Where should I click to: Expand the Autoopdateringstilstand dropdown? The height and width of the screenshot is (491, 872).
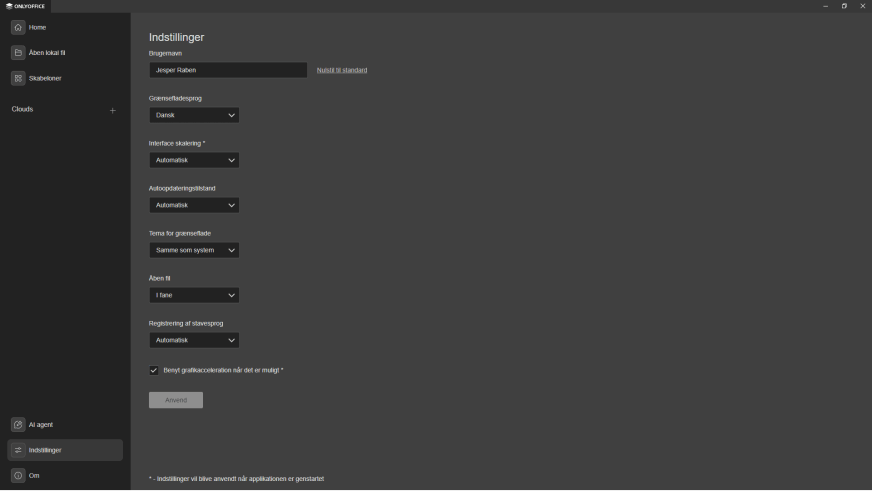[194, 205]
